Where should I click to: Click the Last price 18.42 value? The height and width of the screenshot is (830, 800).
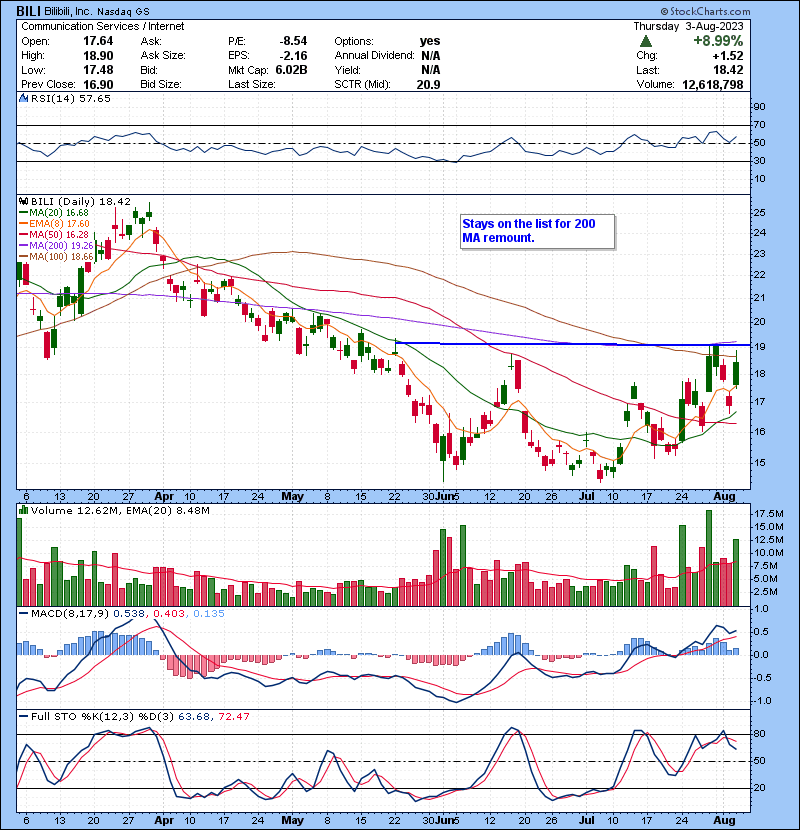click(728, 70)
